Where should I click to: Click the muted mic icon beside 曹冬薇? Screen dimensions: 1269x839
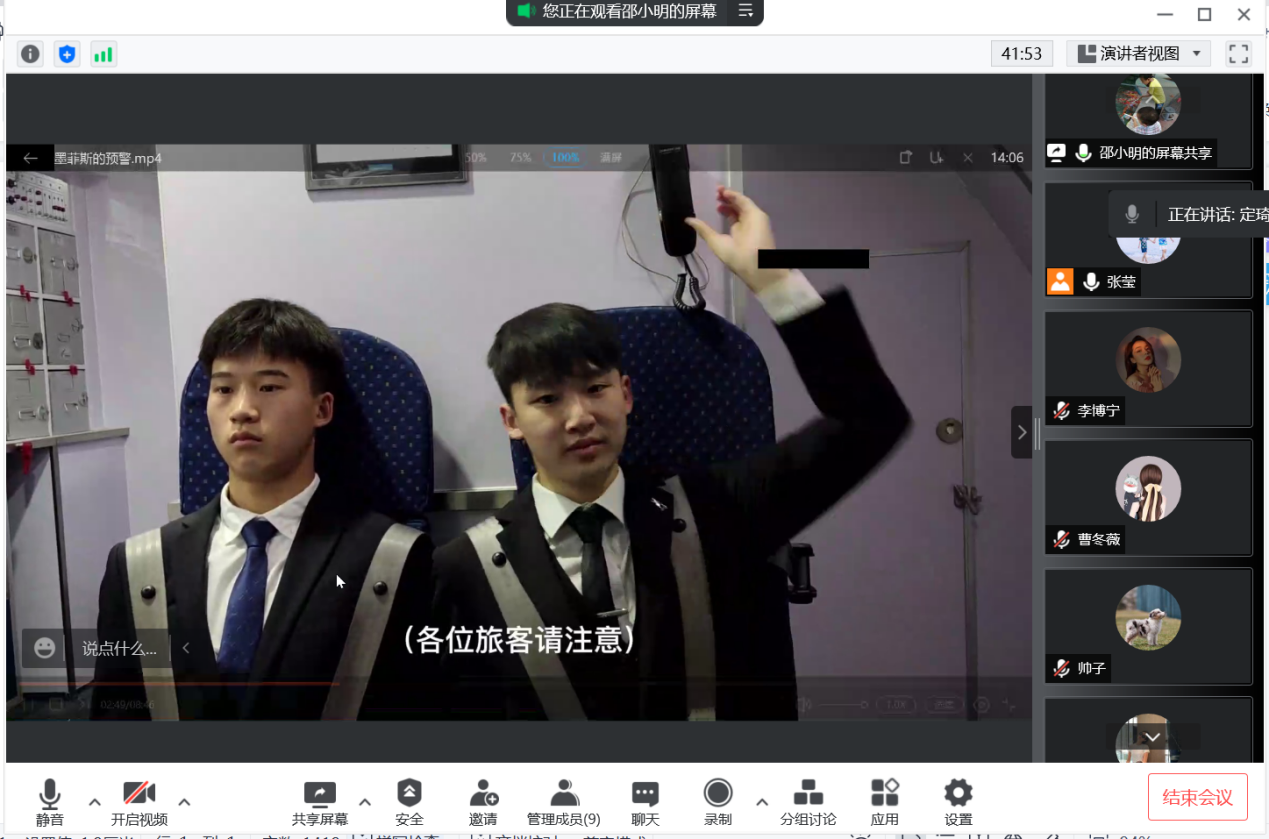1061,539
